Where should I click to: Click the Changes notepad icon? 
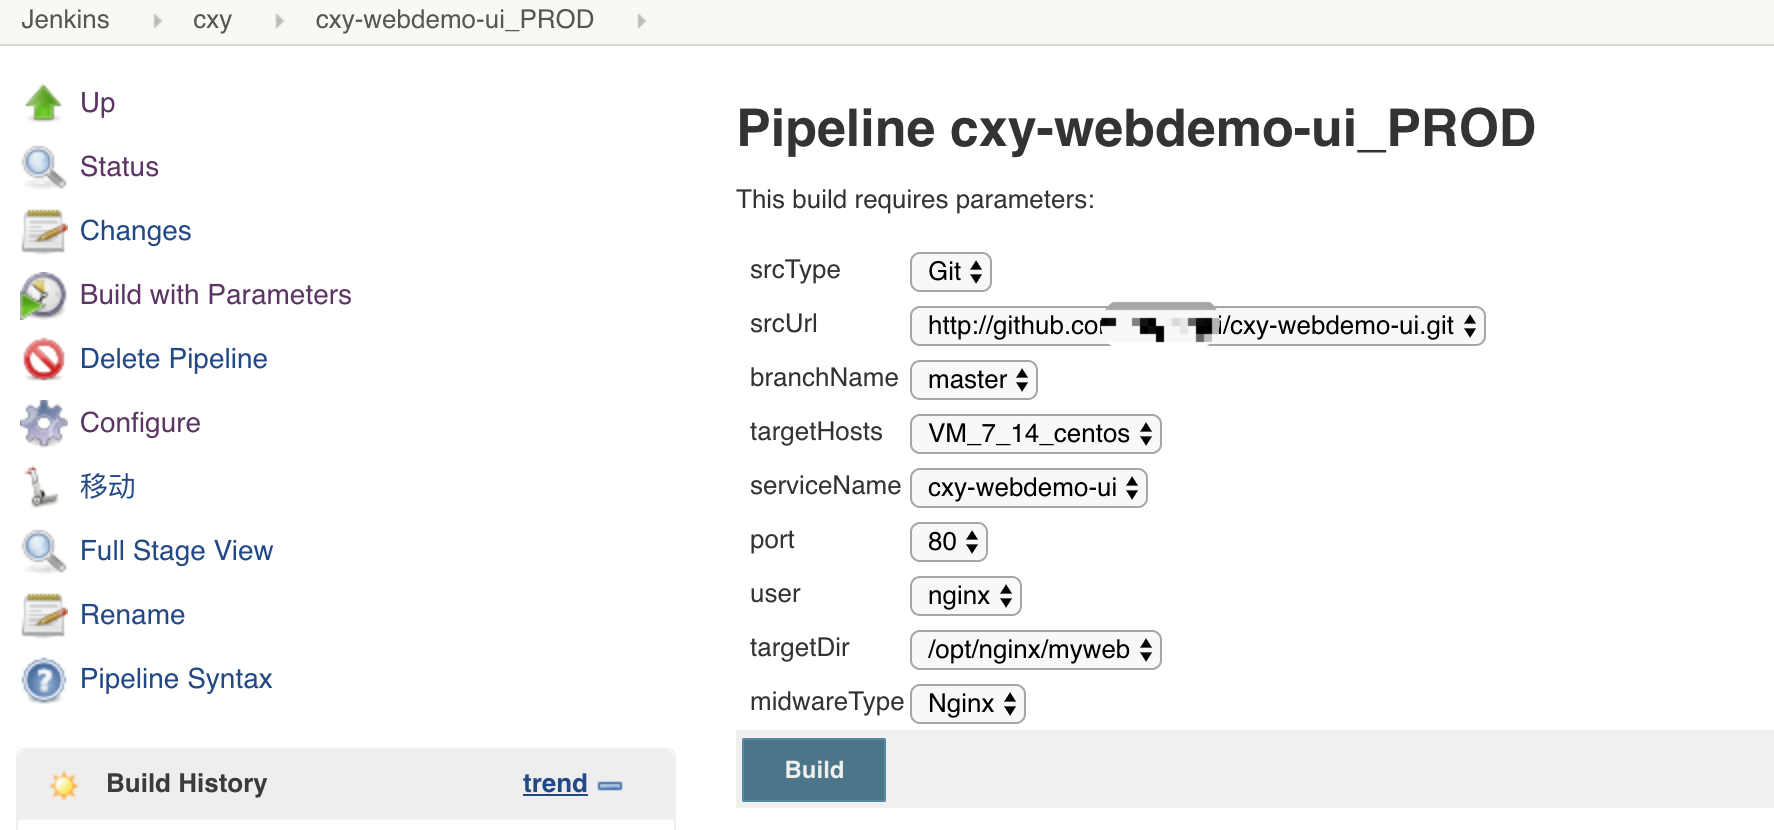[x=43, y=231]
